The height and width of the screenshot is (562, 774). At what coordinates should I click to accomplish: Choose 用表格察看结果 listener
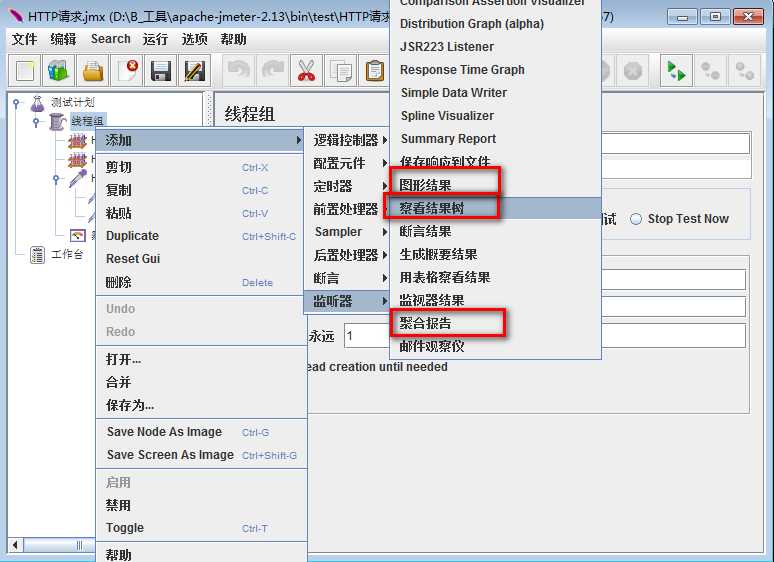point(496,277)
